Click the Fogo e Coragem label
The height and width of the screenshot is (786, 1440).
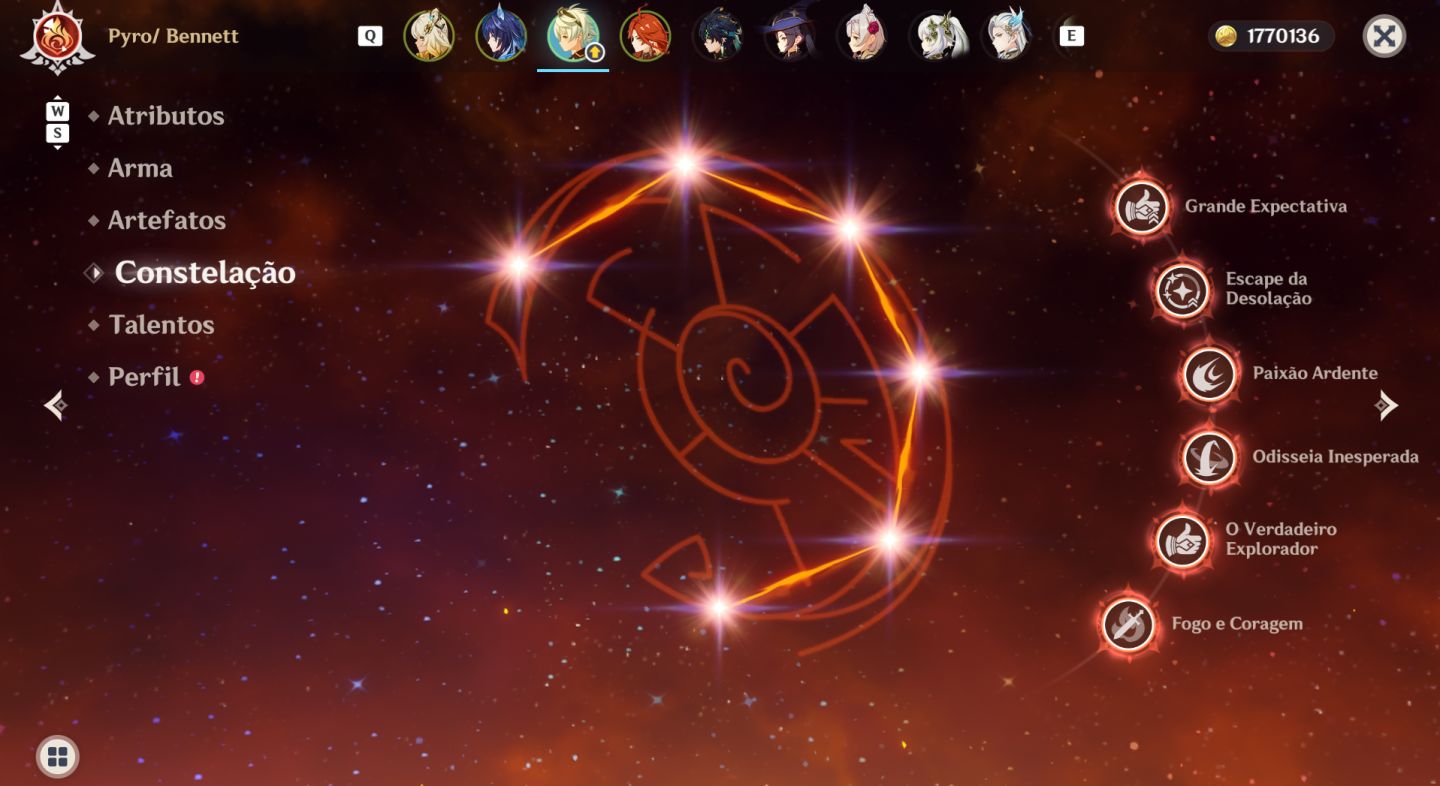(1237, 624)
